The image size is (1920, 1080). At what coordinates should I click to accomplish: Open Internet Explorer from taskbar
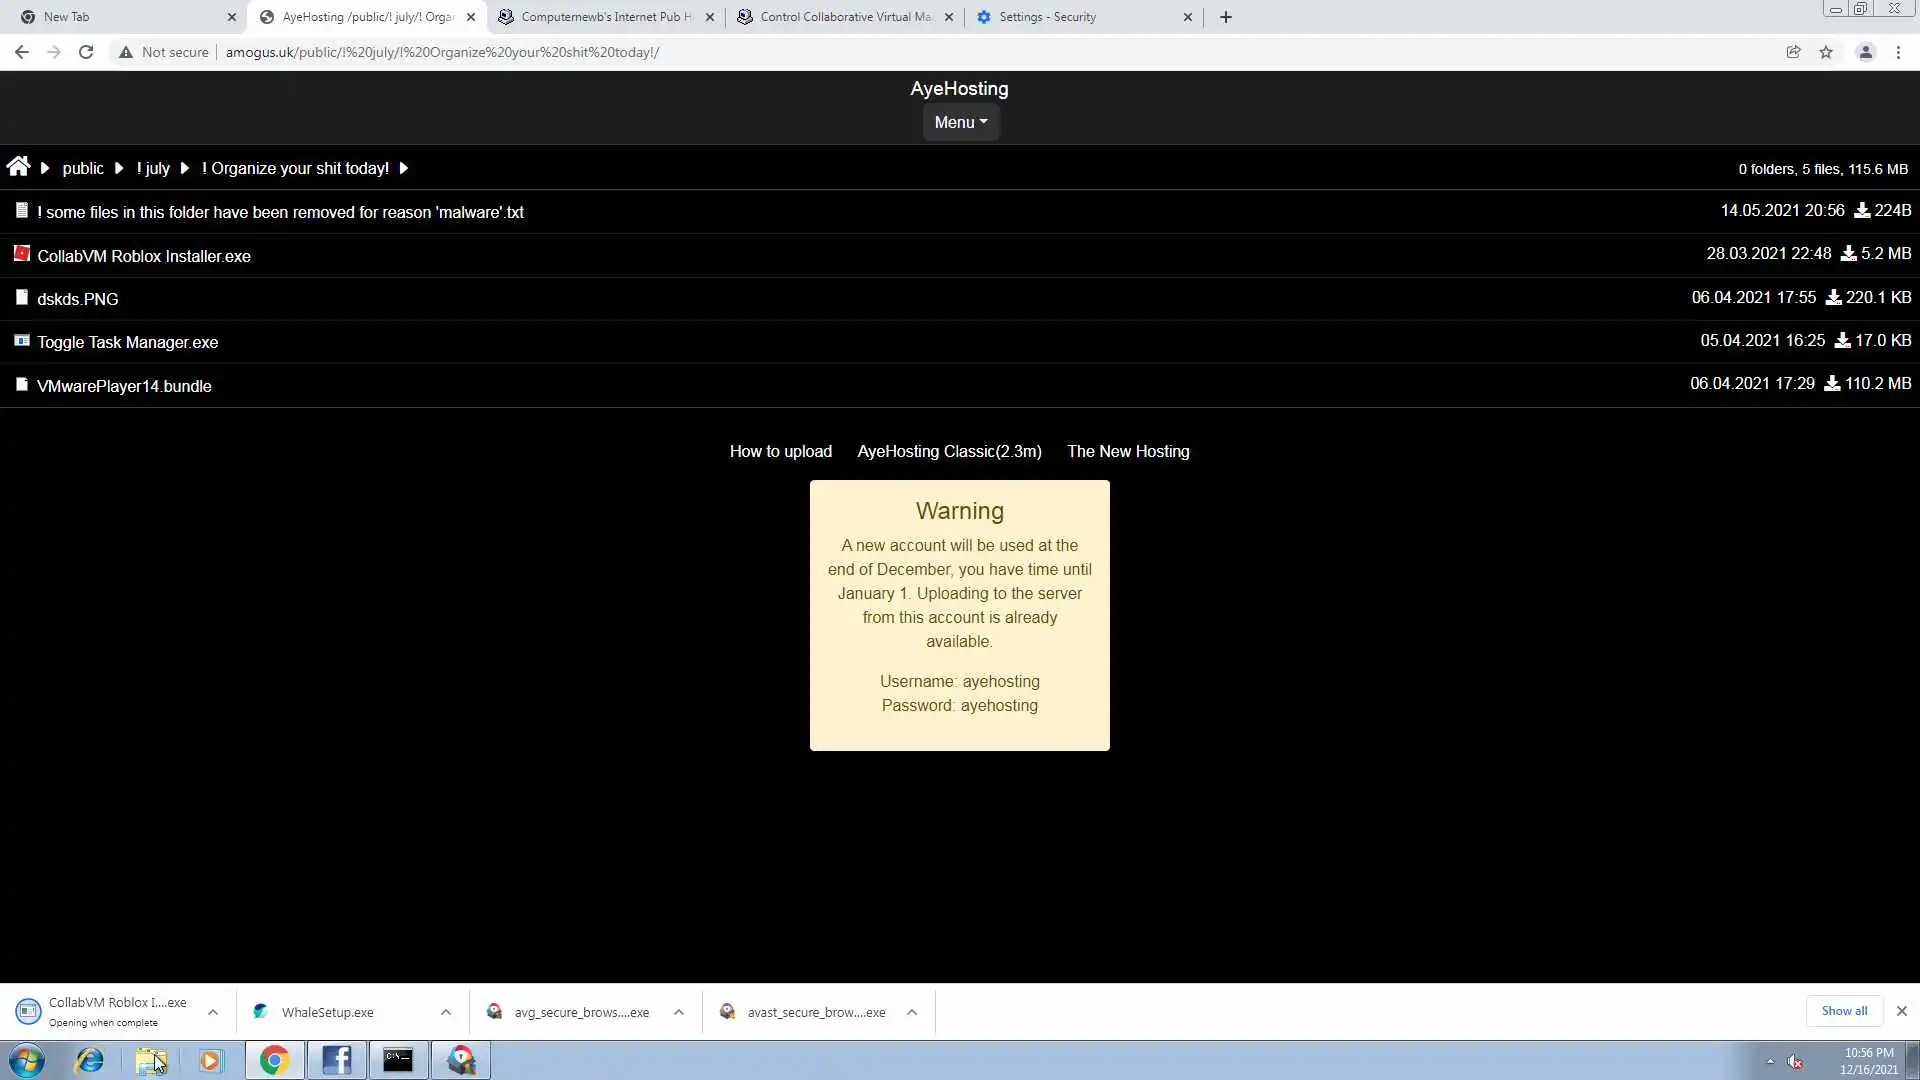click(x=89, y=1060)
